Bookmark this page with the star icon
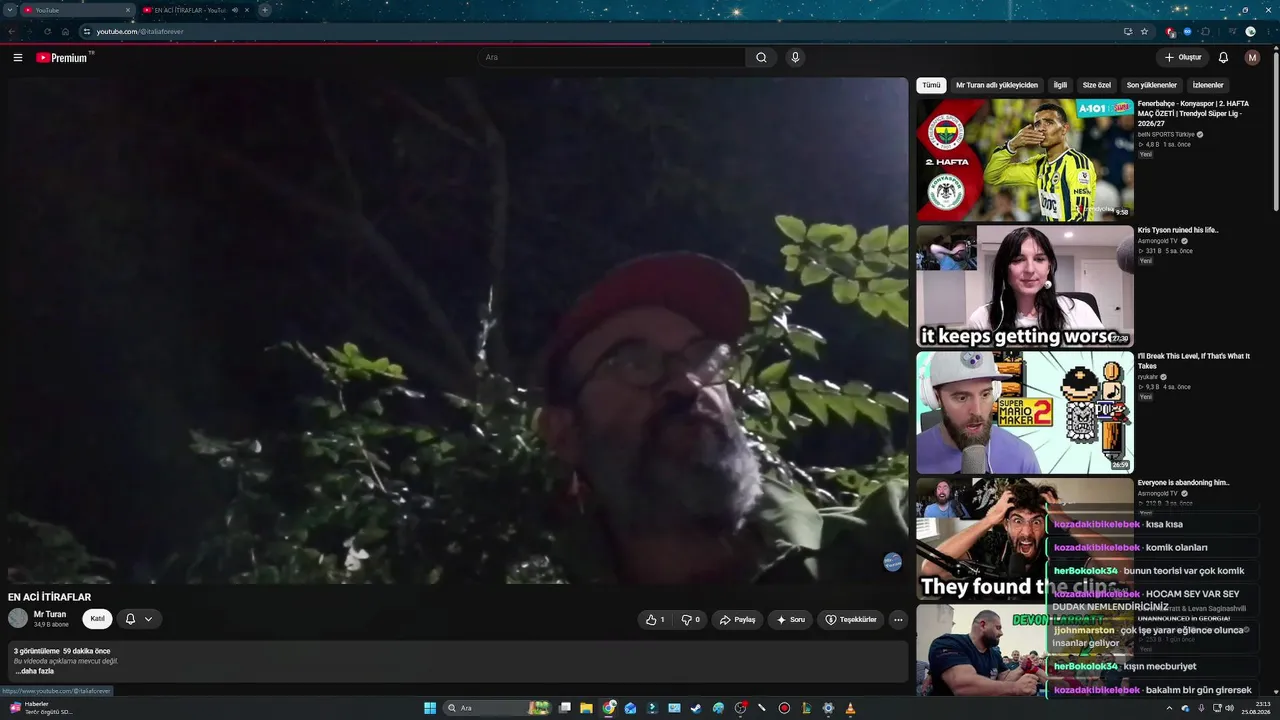Screen dimensions: 1280x720 coord(1145,32)
